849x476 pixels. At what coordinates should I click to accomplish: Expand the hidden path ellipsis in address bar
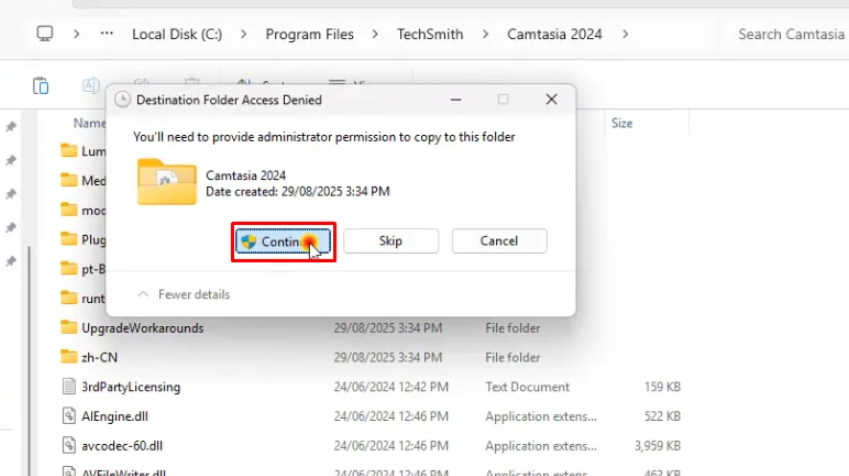(107, 34)
